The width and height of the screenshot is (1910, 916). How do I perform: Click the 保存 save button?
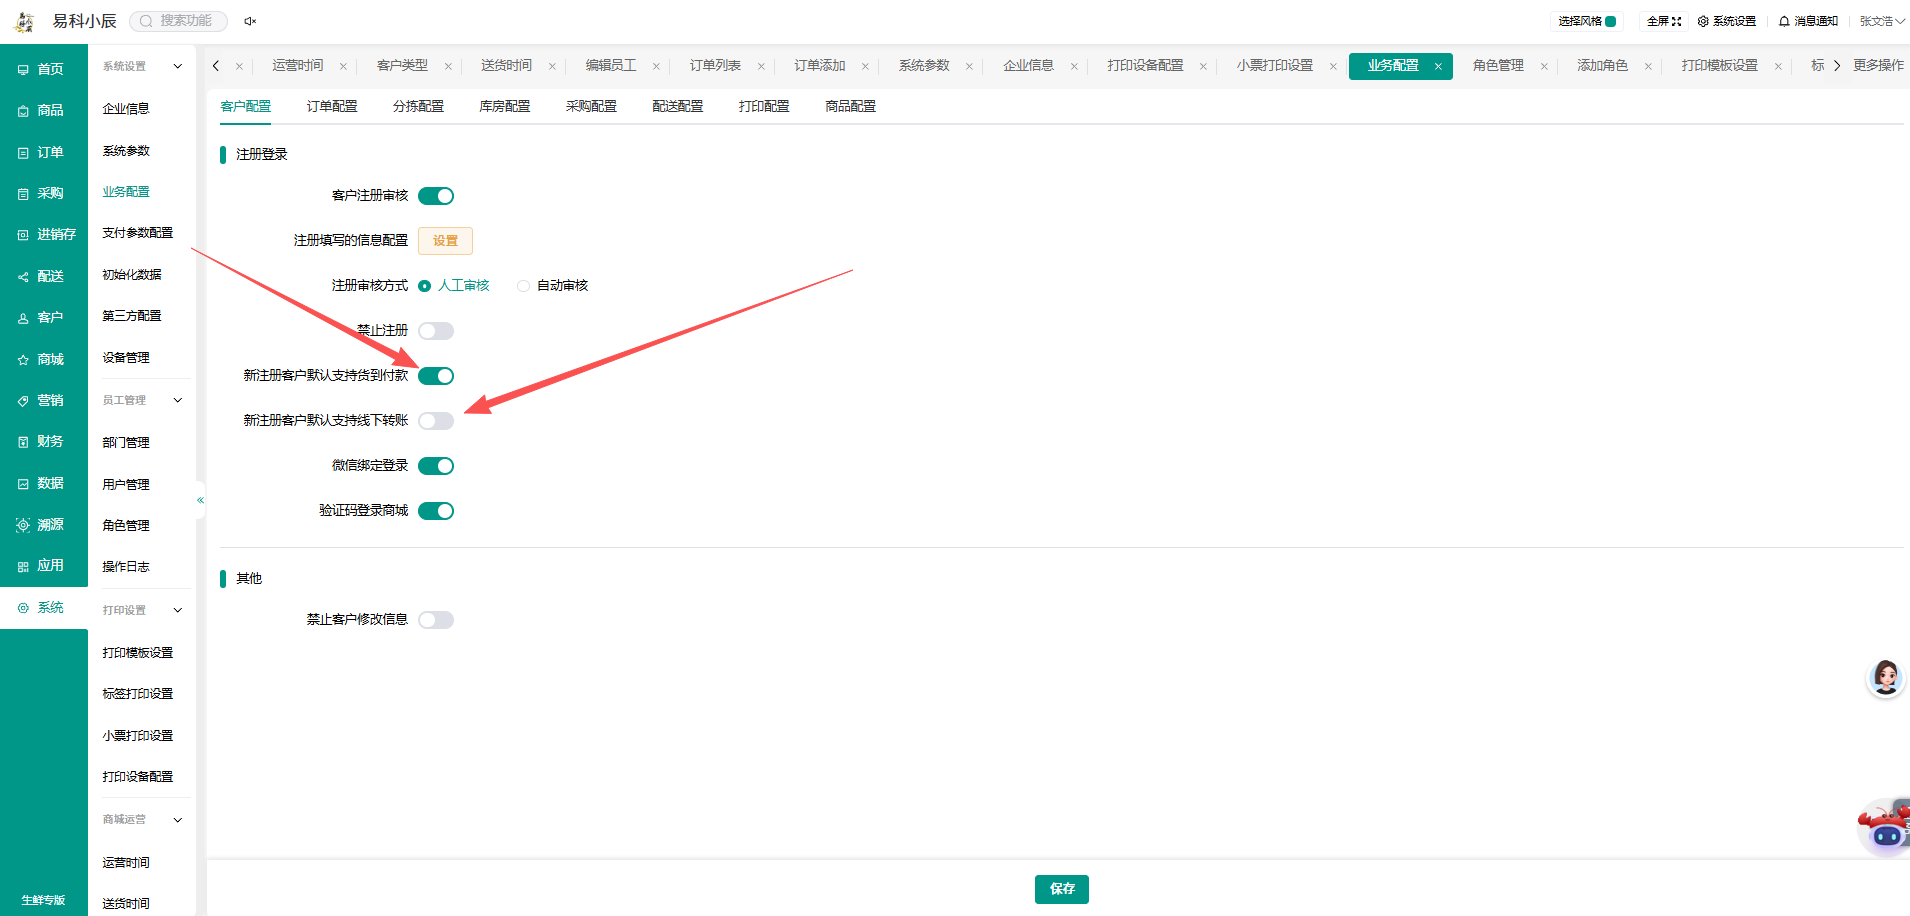tap(1062, 889)
